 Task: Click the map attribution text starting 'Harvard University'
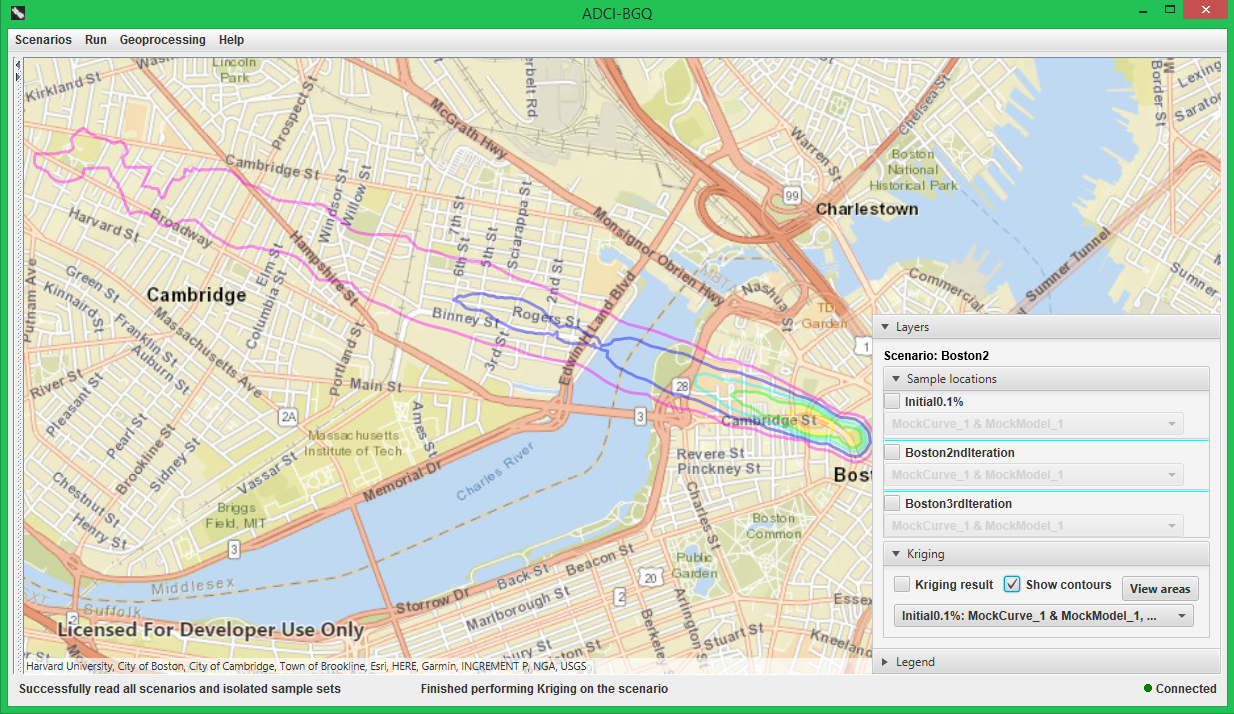coord(306,666)
